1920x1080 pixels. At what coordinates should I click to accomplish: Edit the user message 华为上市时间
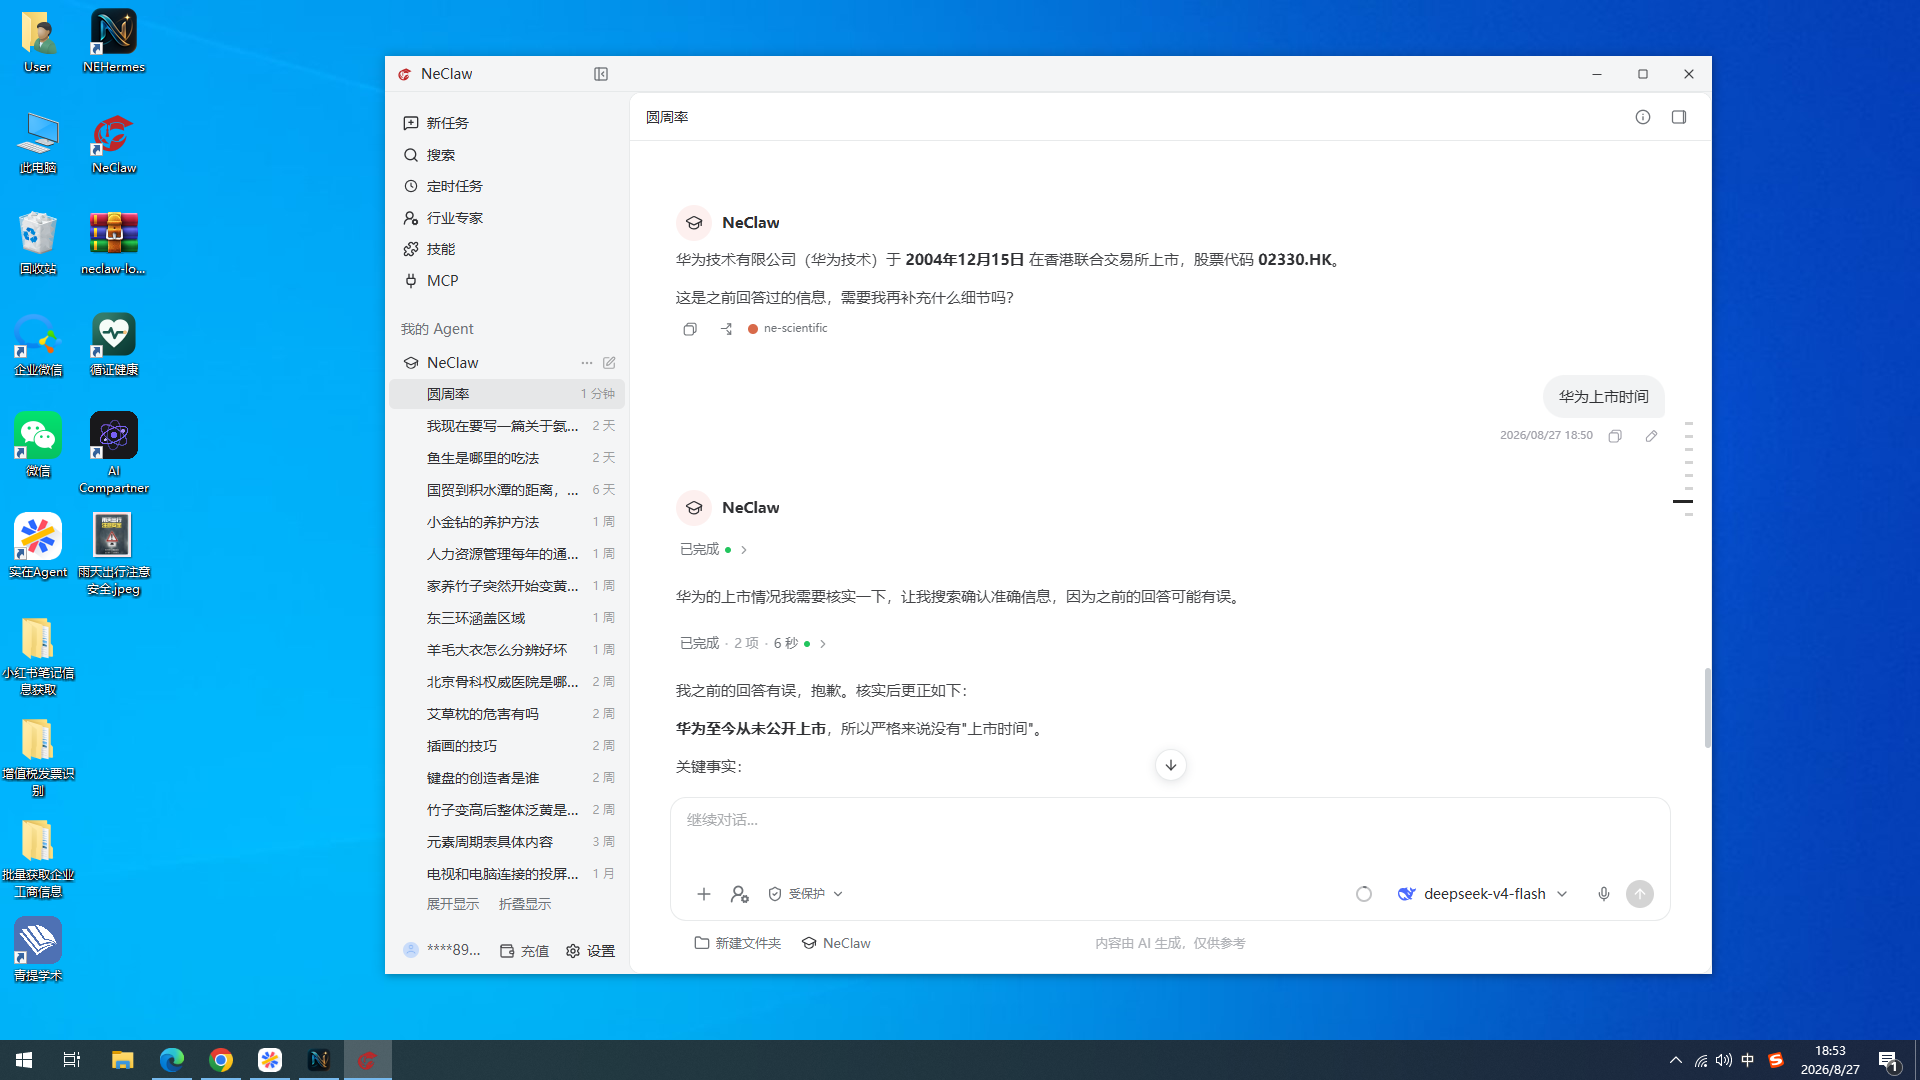[x=1651, y=436]
